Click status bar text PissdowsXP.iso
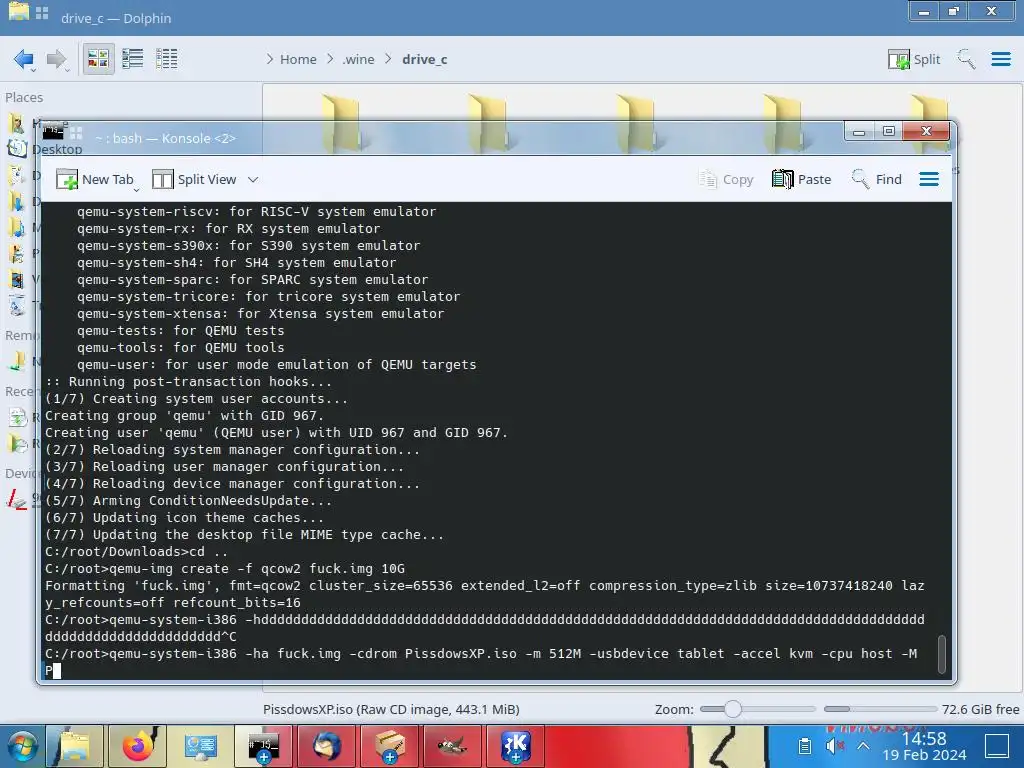The image size is (1024, 768). [x=391, y=709]
